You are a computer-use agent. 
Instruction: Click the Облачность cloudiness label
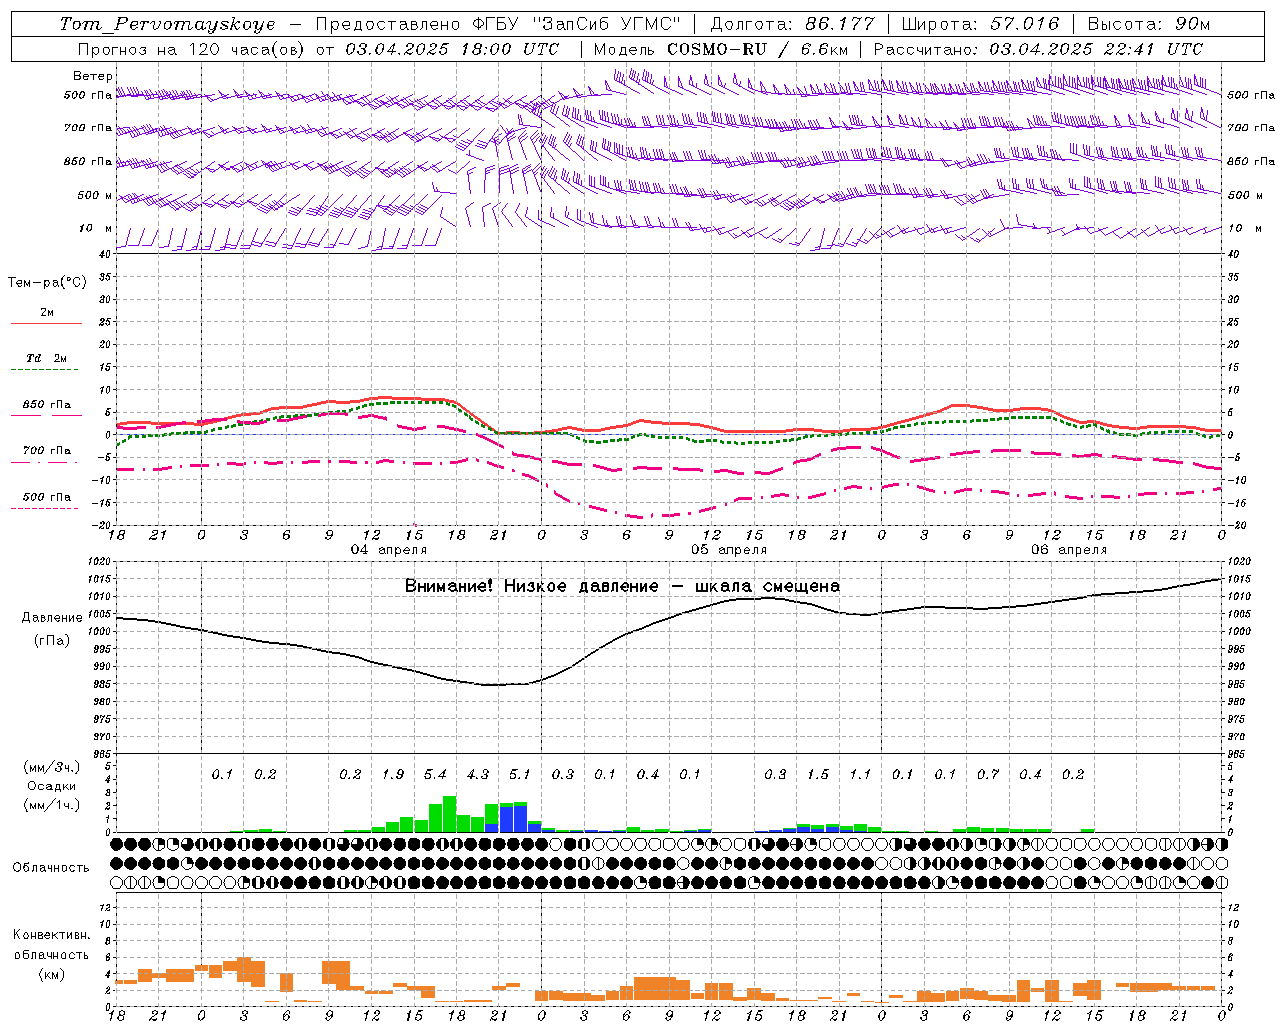(x=51, y=868)
